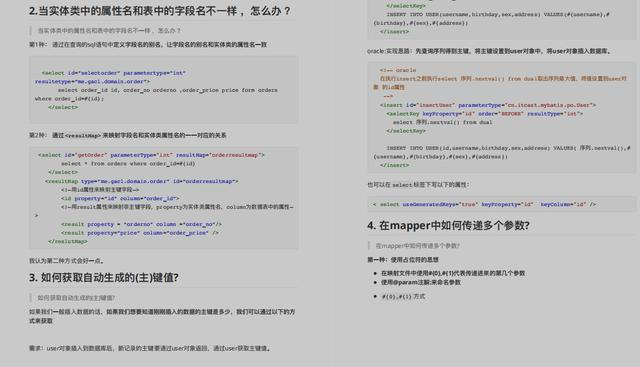Click the paragraph starting with "如果我们一般插入数据的话"
This screenshot has height=367, width=640.
point(162,316)
